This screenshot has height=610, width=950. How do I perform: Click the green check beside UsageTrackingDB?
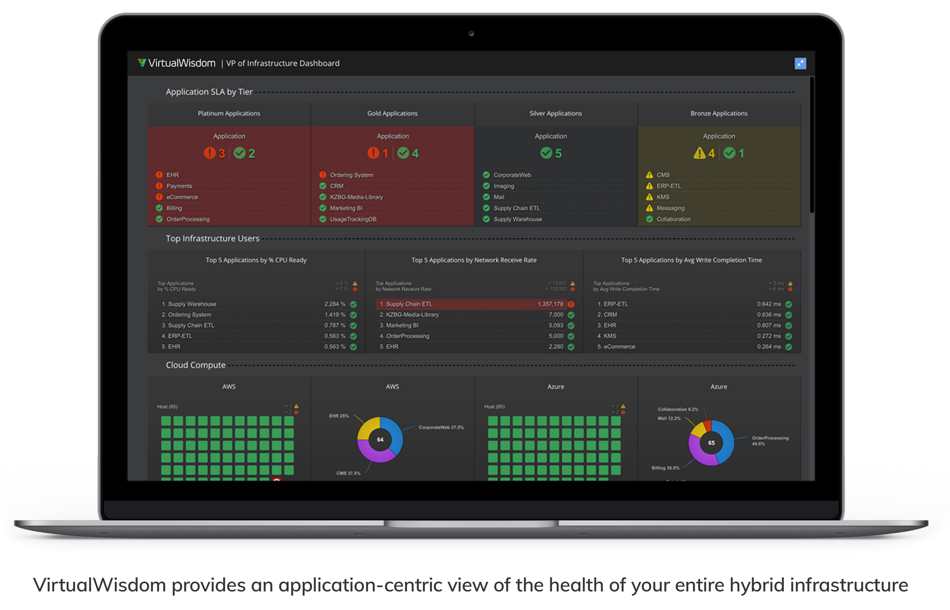click(323, 219)
